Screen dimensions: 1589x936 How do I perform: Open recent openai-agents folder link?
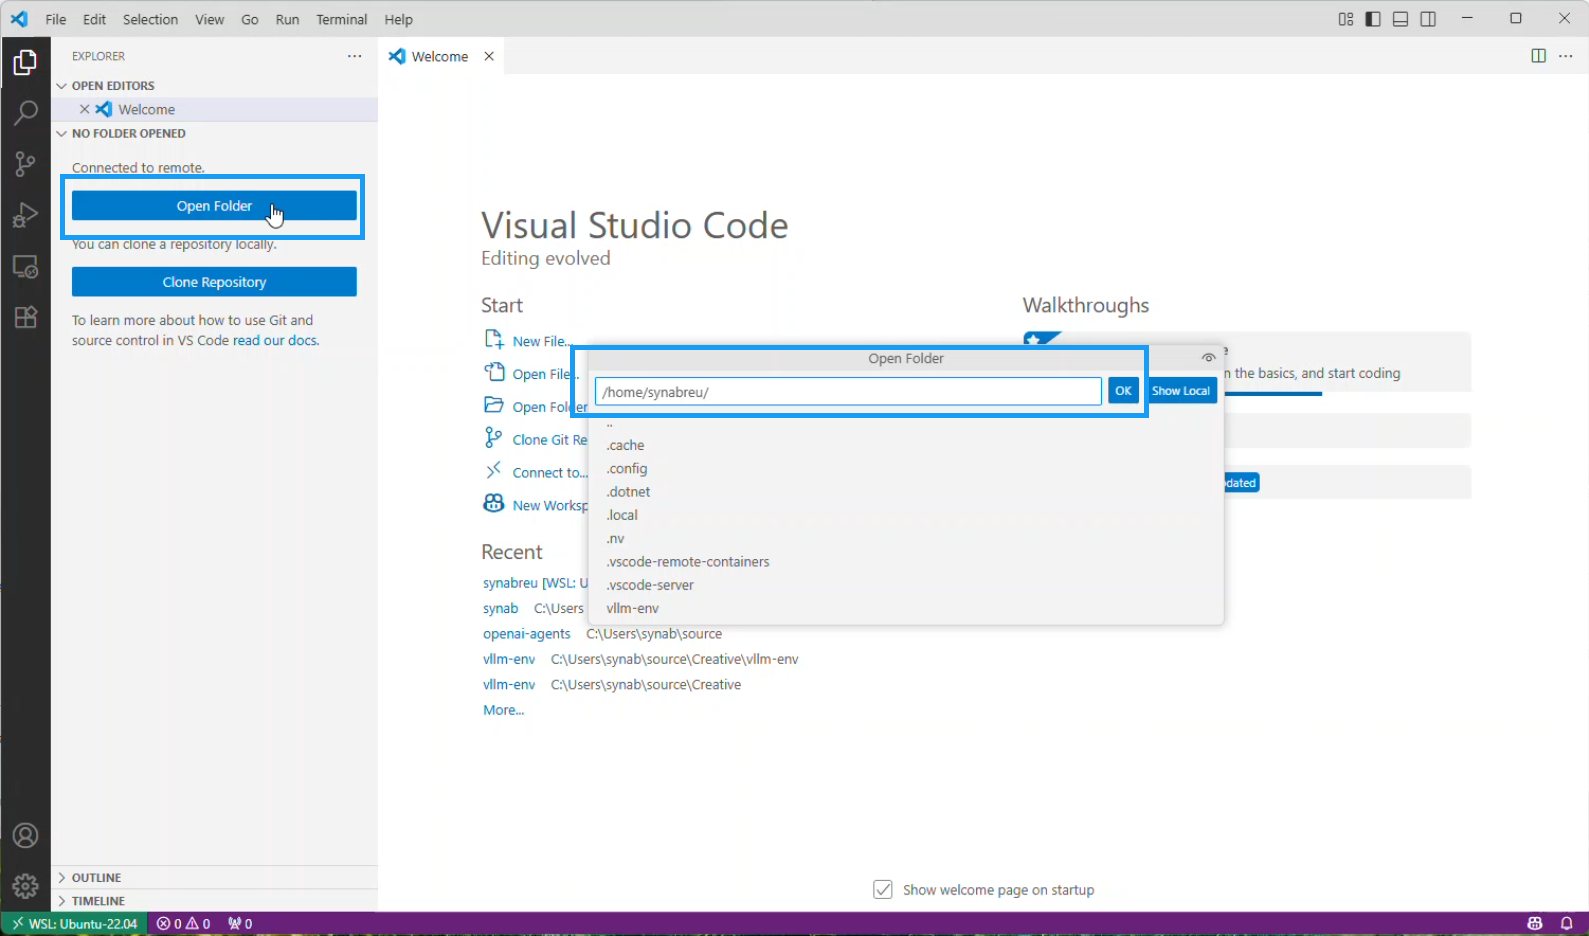pyautogui.click(x=527, y=634)
